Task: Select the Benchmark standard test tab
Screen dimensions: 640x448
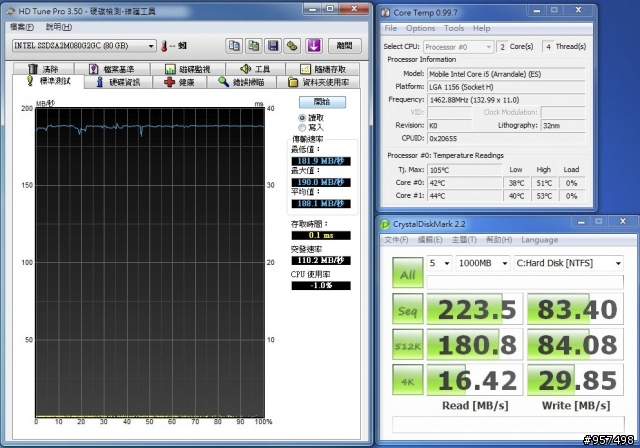Action: pos(48,81)
